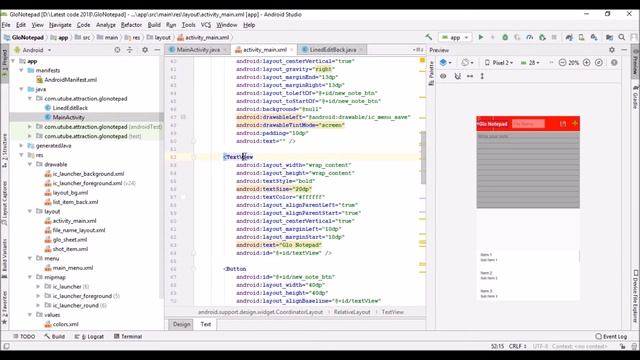
Task: Open the SDK Manager icon
Action: pos(594,37)
